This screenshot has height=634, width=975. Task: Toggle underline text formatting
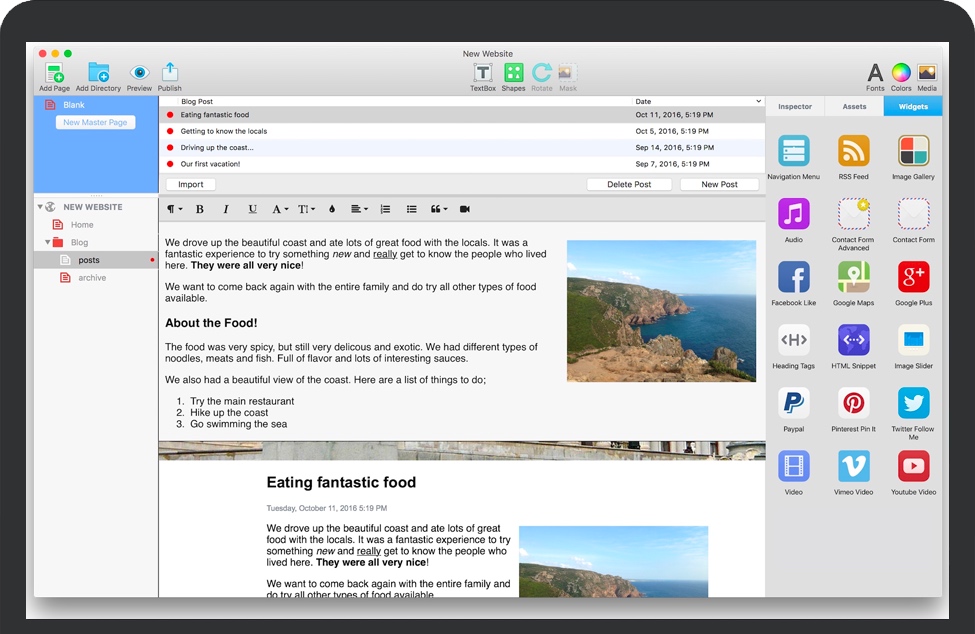click(x=252, y=209)
